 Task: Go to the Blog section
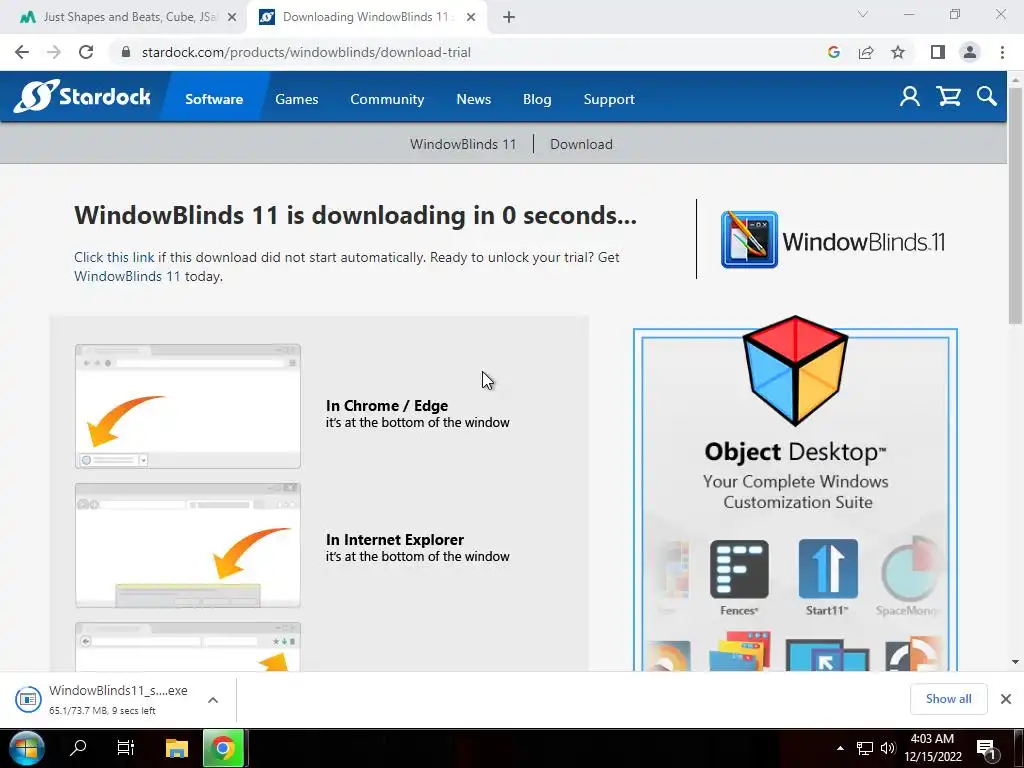point(537,99)
